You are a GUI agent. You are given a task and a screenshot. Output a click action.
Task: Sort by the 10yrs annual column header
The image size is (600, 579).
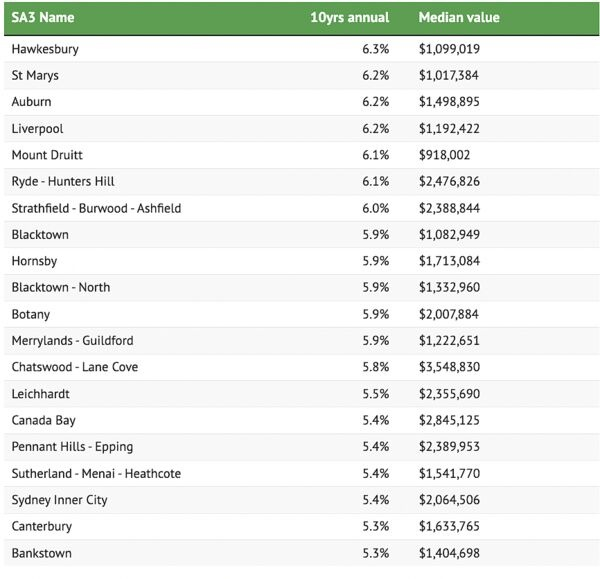click(349, 18)
